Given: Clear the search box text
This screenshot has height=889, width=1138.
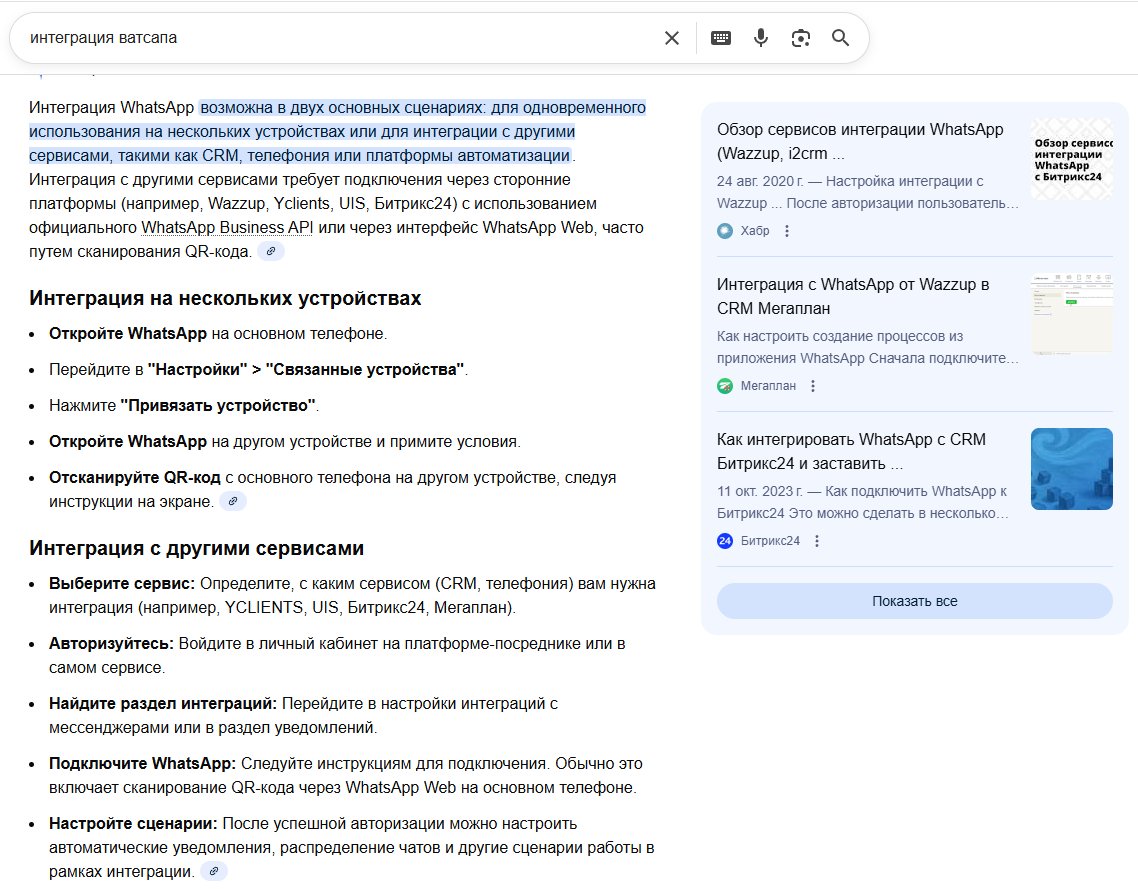Looking at the screenshot, I should [x=672, y=38].
